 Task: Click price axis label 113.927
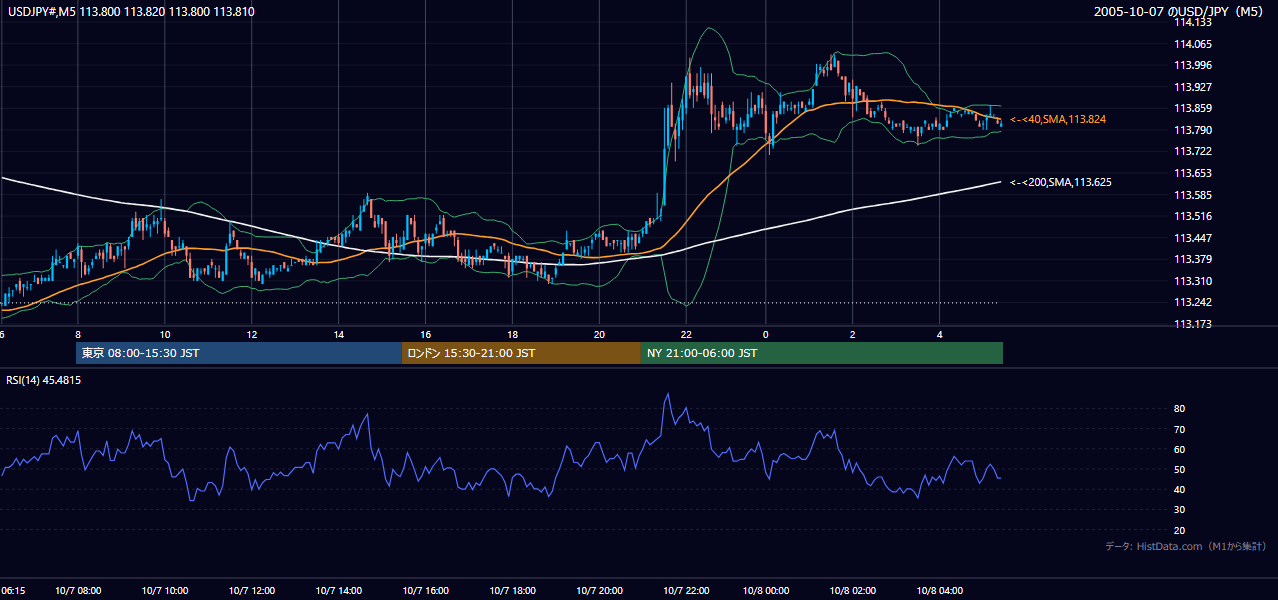pyautogui.click(x=1192, y=87)
